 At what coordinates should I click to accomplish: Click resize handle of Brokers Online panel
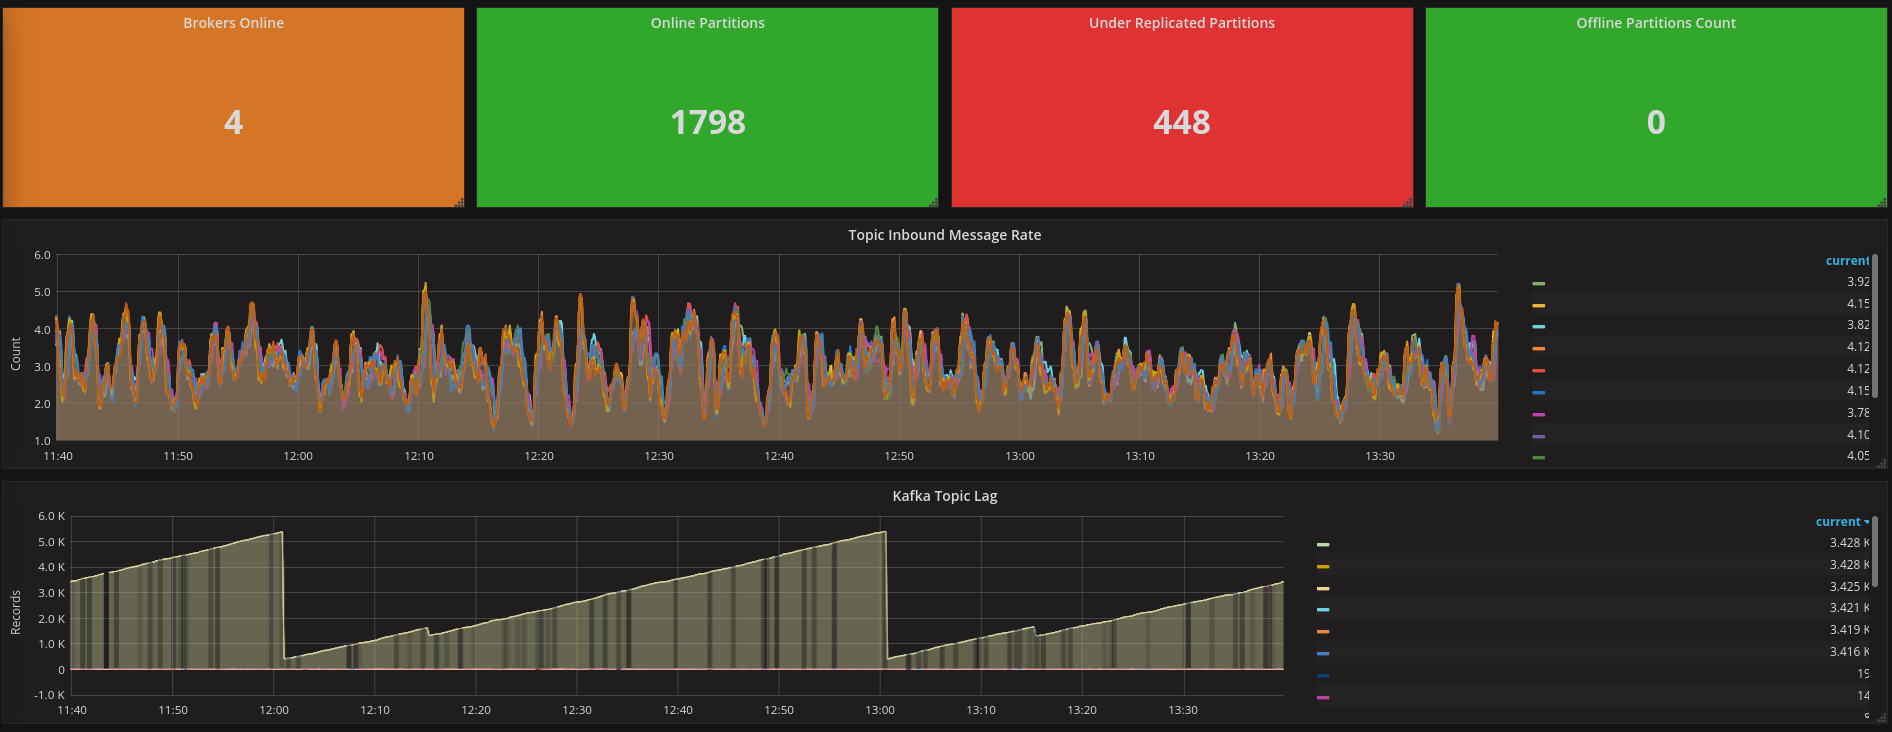[x=459, y=202]
